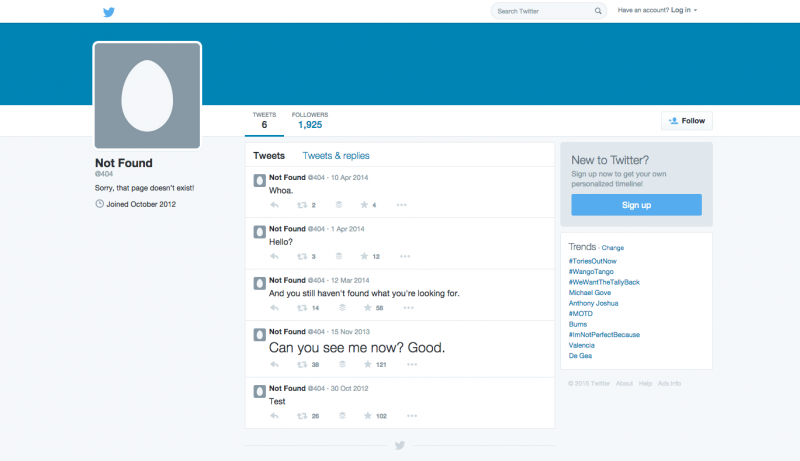Viewport: 800px width, 461px height.
Task: Open the Ads info footer link
Action: pyautogui.click(x=669, y=383)
